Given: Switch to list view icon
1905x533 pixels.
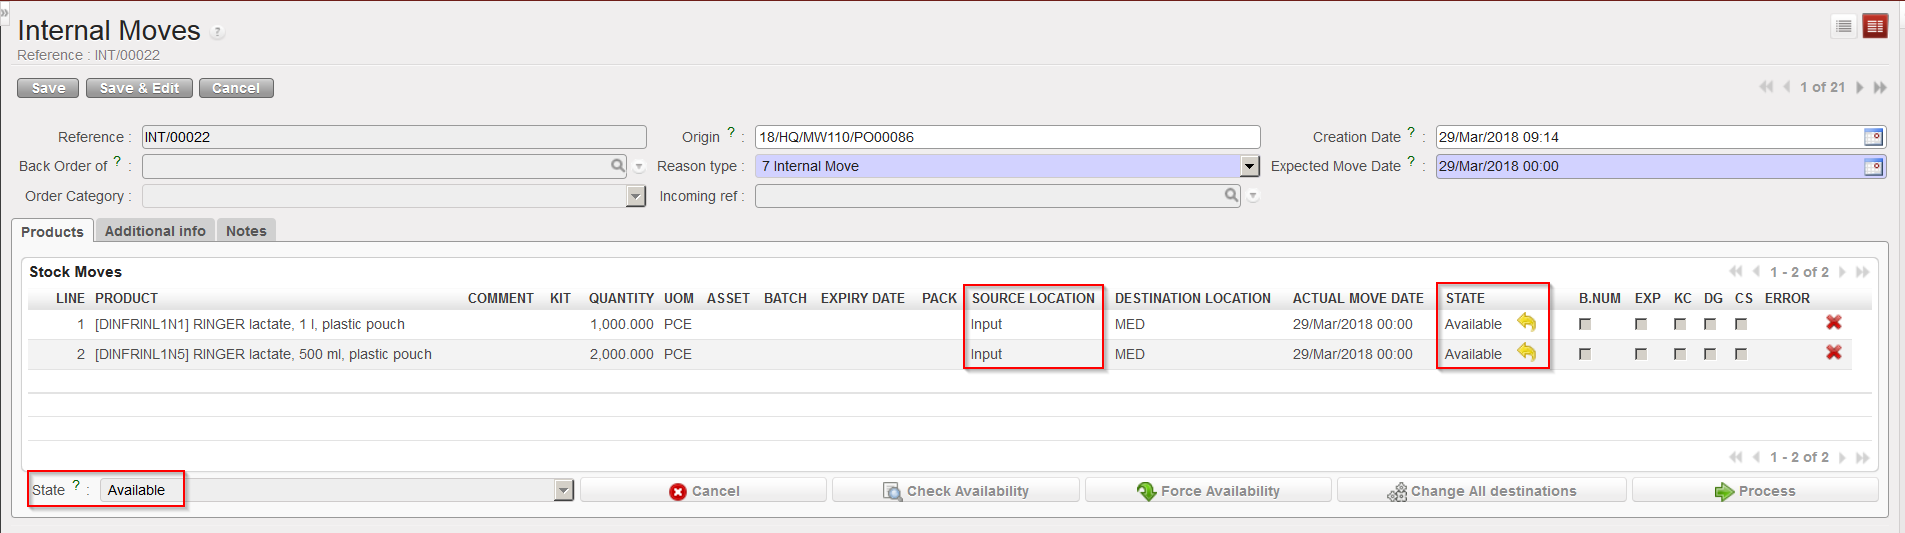Looking at the screenshot, I should point(1844,27).
